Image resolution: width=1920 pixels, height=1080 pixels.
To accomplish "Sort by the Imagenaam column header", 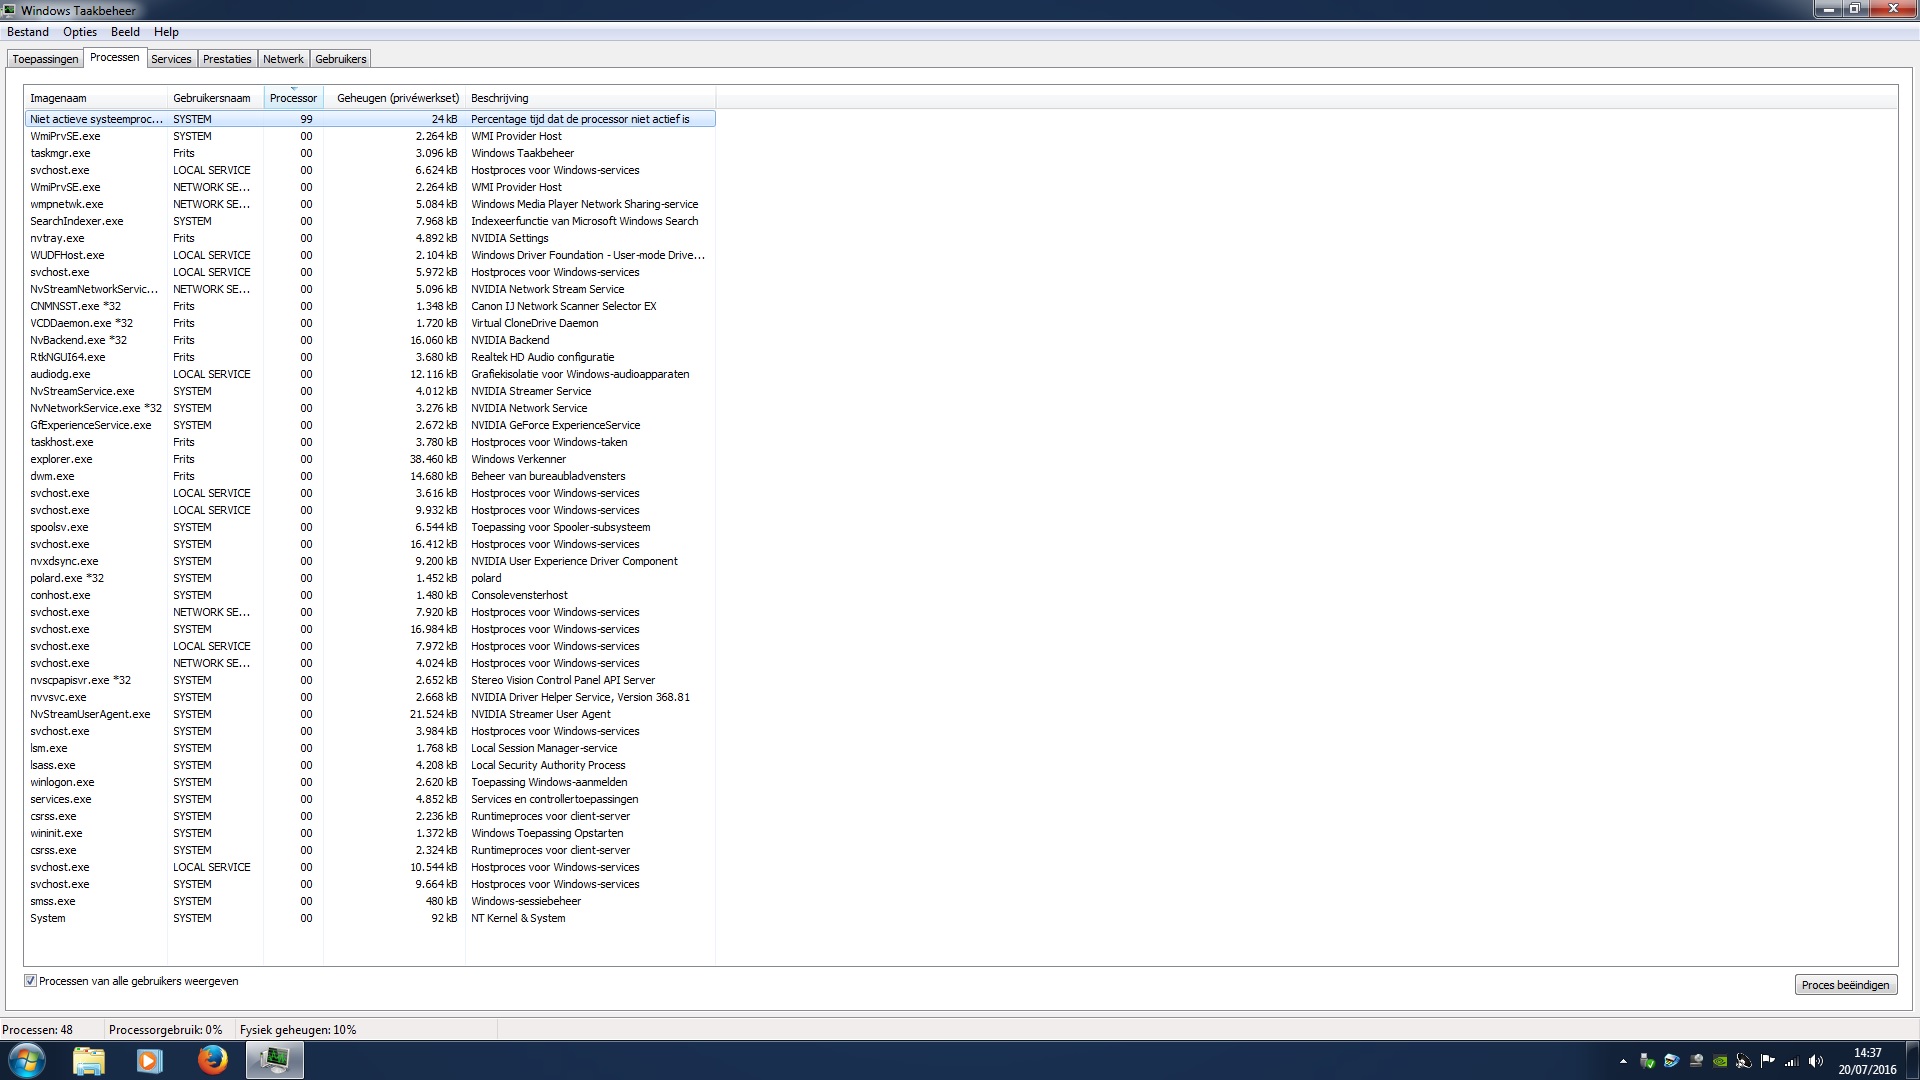I will tap(95, 98).
